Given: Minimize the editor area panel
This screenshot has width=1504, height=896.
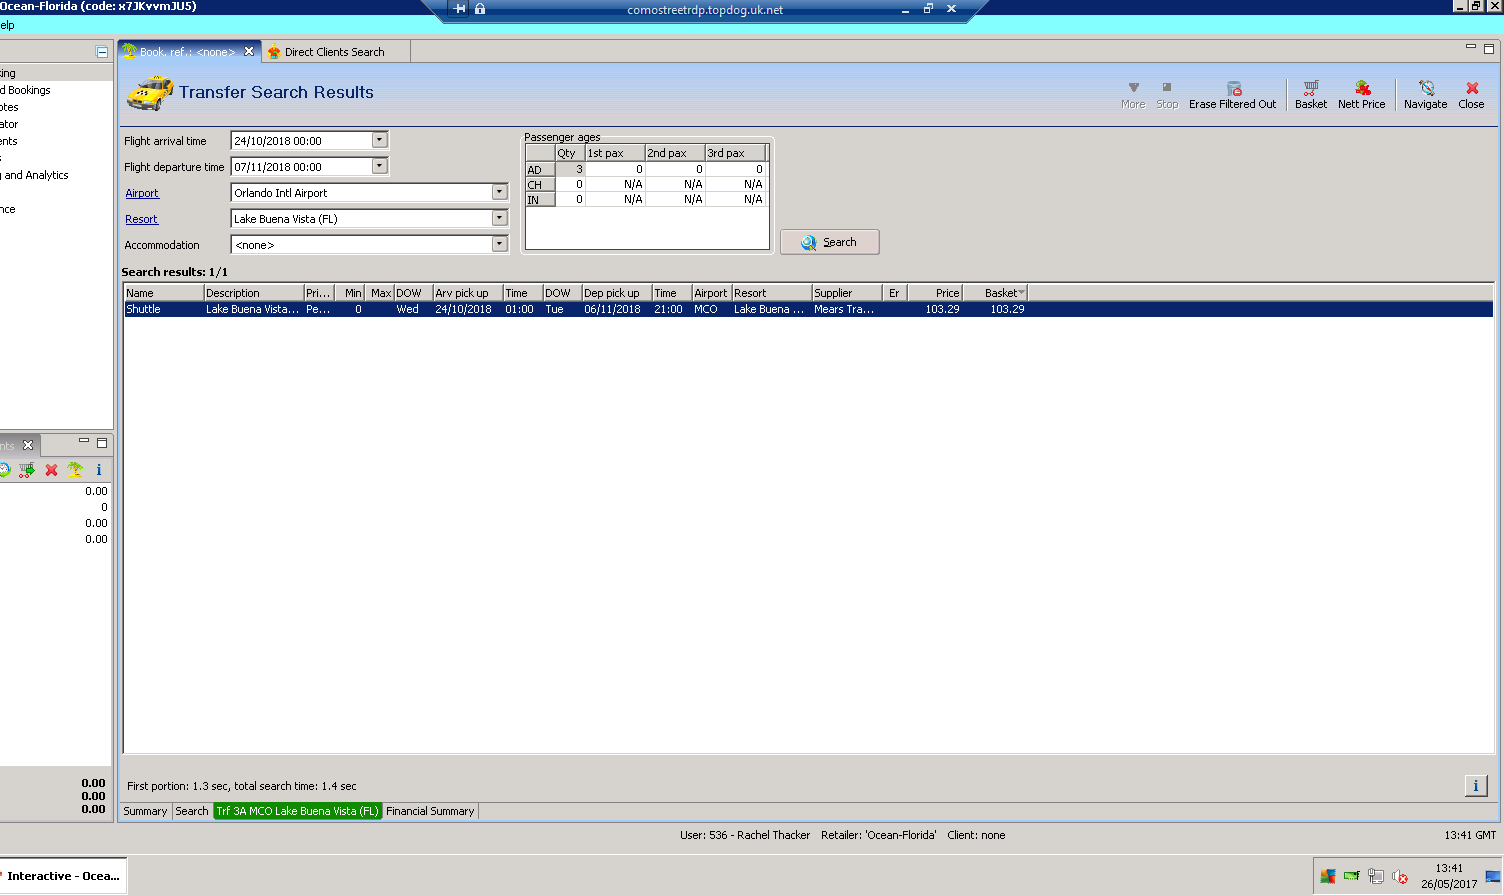Looking at the screenshot, I should point(1471,47).
